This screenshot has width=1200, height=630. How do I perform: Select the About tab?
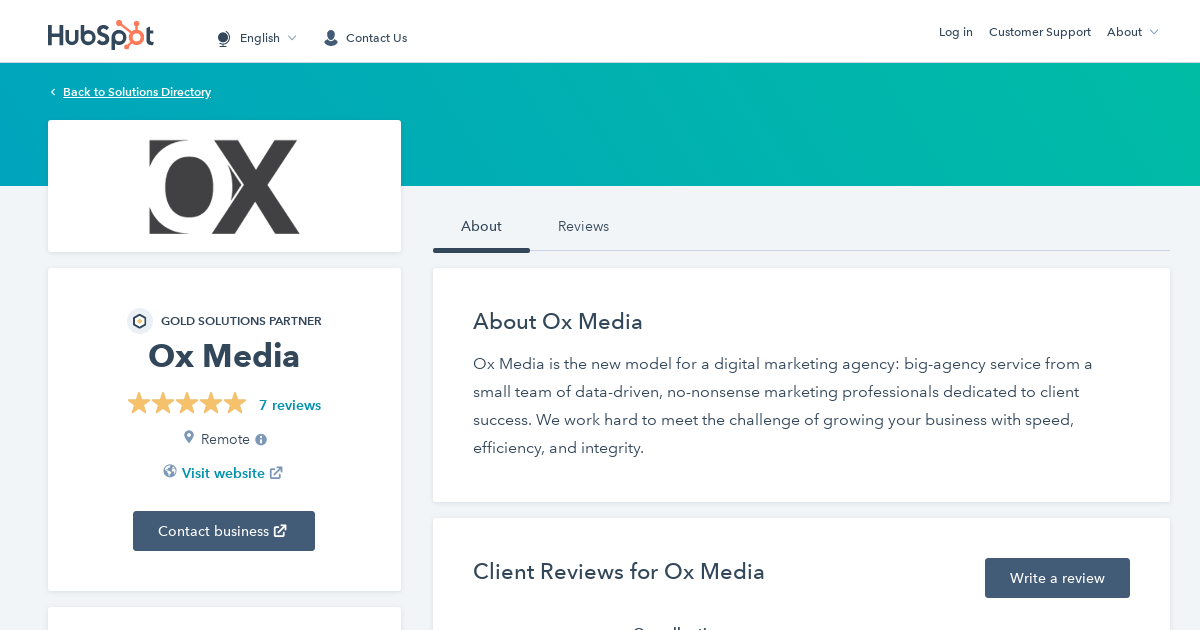(x=481, y=226)
